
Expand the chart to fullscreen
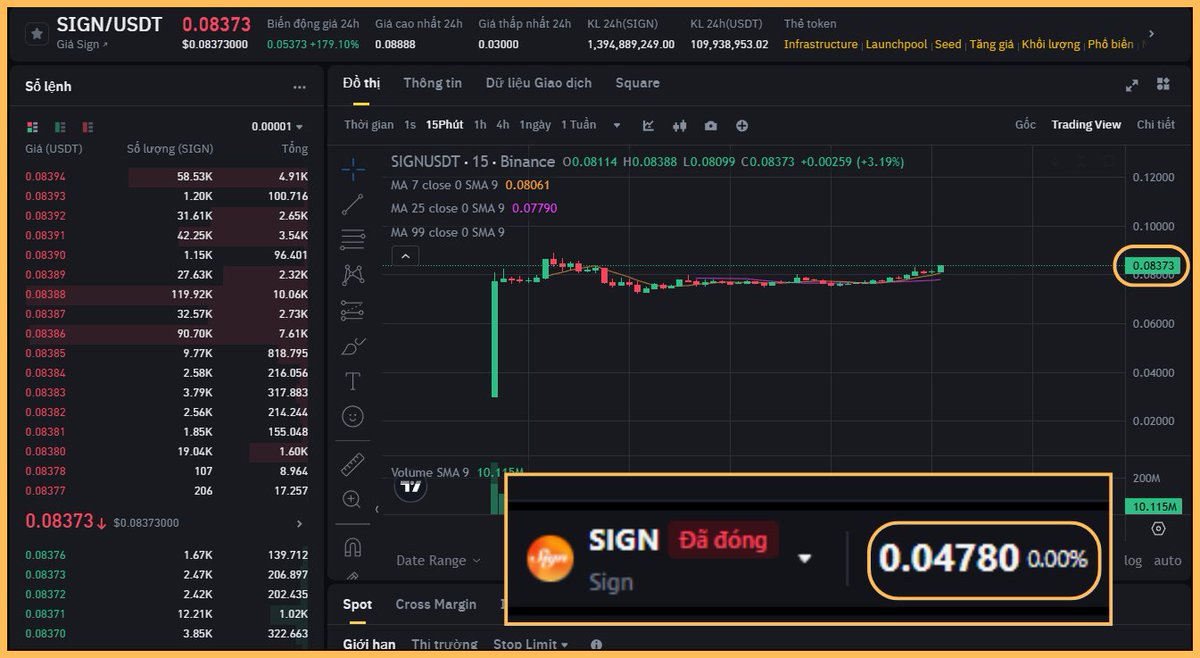pos(1132,85)
